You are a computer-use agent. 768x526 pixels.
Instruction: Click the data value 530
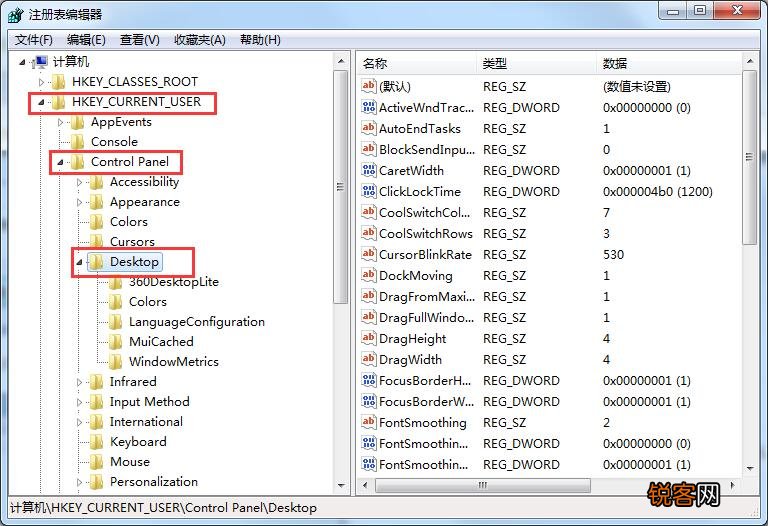[613, 254]
